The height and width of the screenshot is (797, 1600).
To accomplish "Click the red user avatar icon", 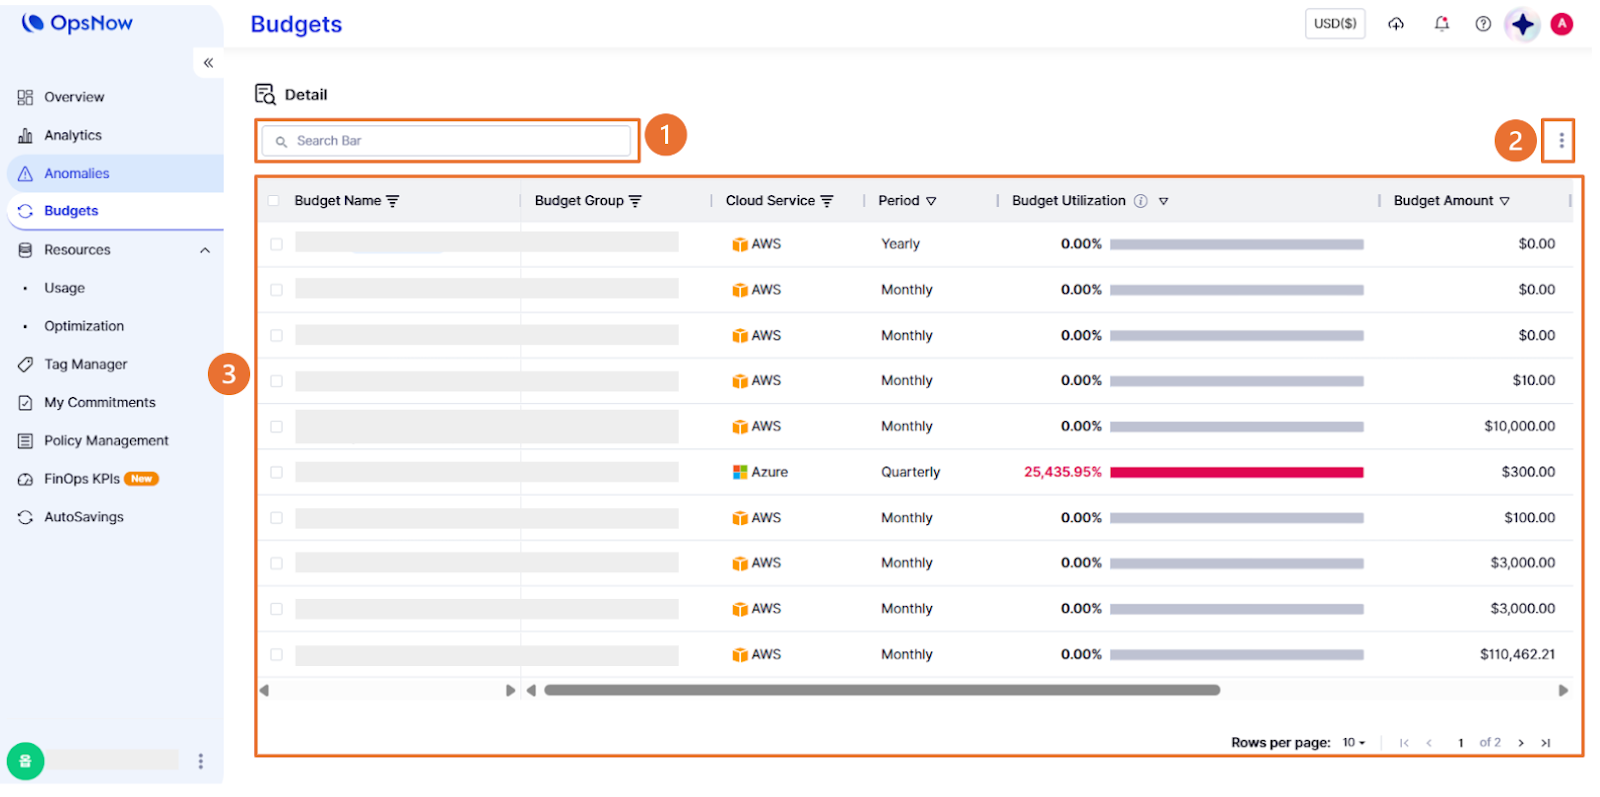I will (x=1561, y=24).
